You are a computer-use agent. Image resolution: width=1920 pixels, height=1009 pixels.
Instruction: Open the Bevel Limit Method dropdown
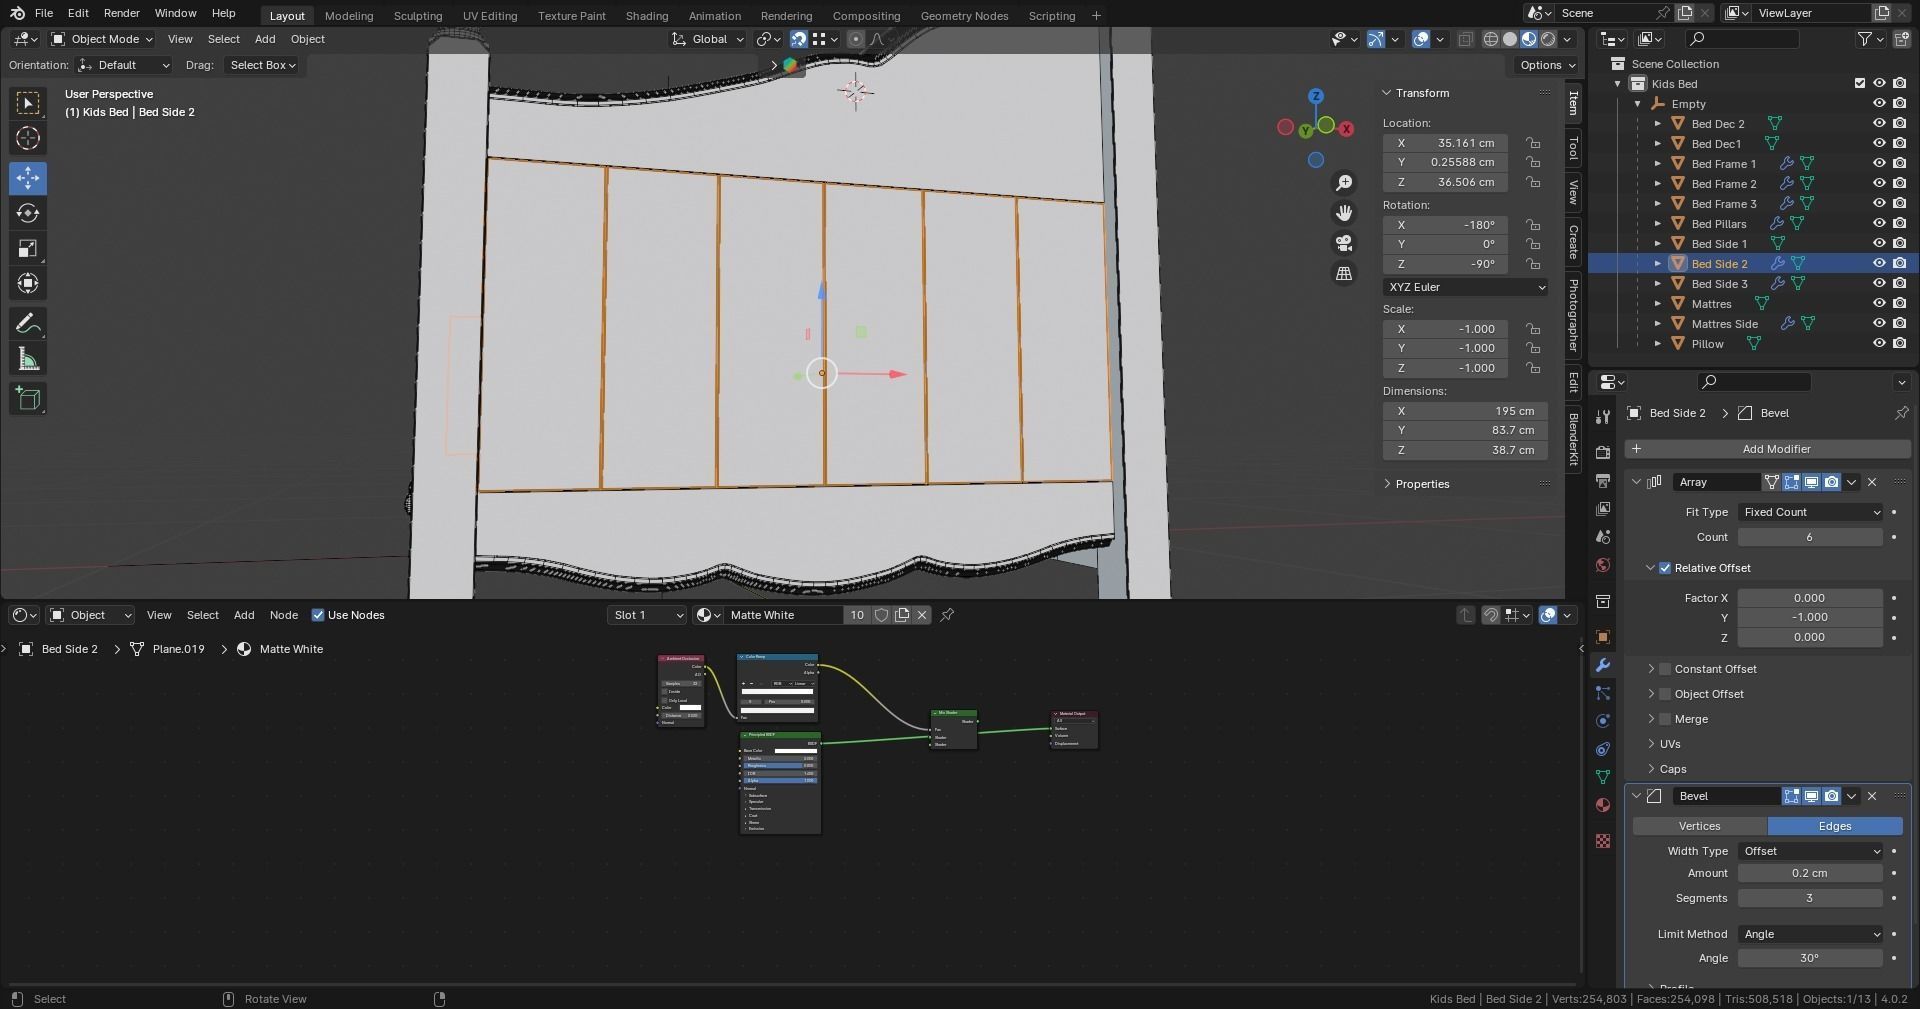click(x=1811, y=934)
